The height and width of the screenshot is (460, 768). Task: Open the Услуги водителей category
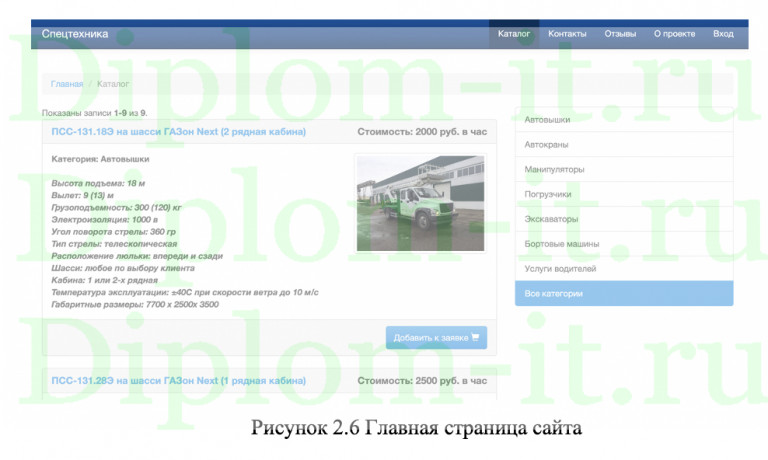pos(624,268)
